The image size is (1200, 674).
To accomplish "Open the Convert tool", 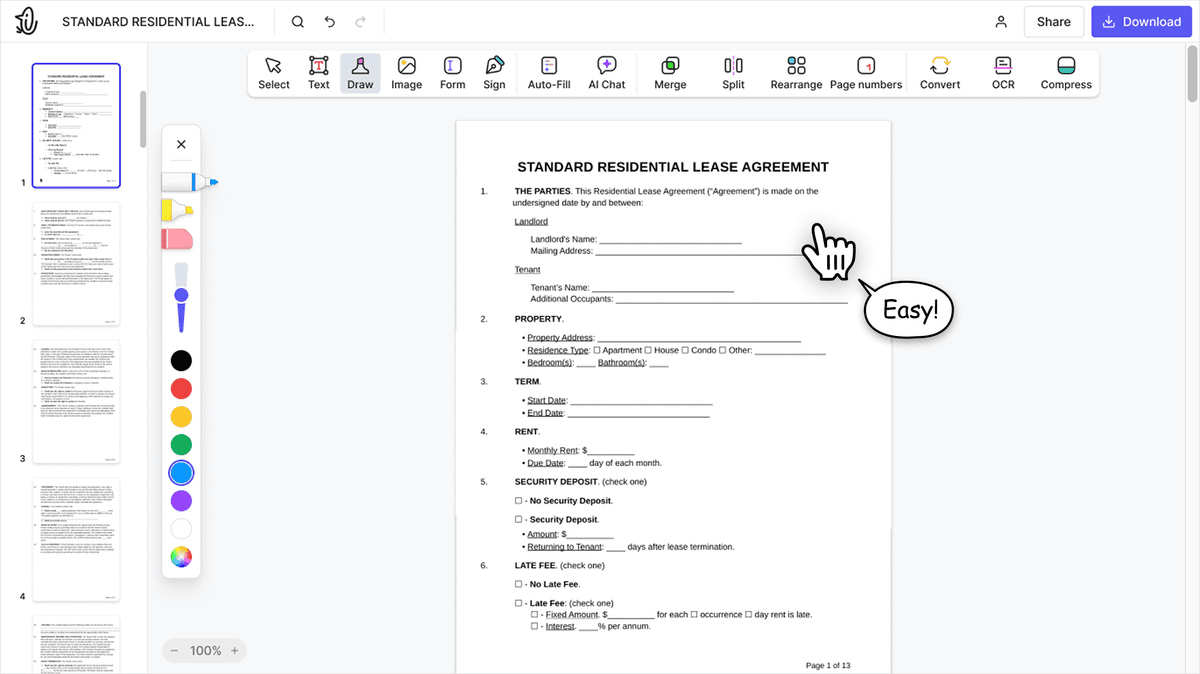I will pyautogui.click(x=940, y=74).
